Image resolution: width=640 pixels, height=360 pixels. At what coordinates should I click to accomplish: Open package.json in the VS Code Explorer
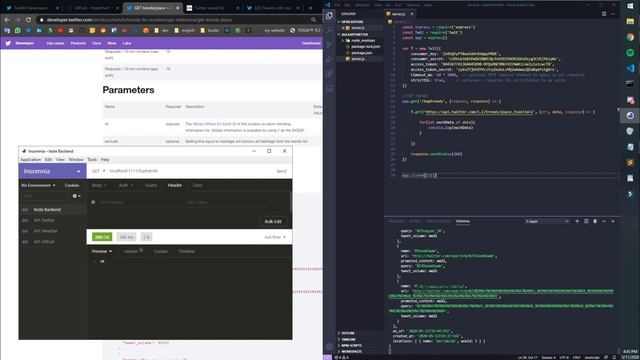click(361, 53)
